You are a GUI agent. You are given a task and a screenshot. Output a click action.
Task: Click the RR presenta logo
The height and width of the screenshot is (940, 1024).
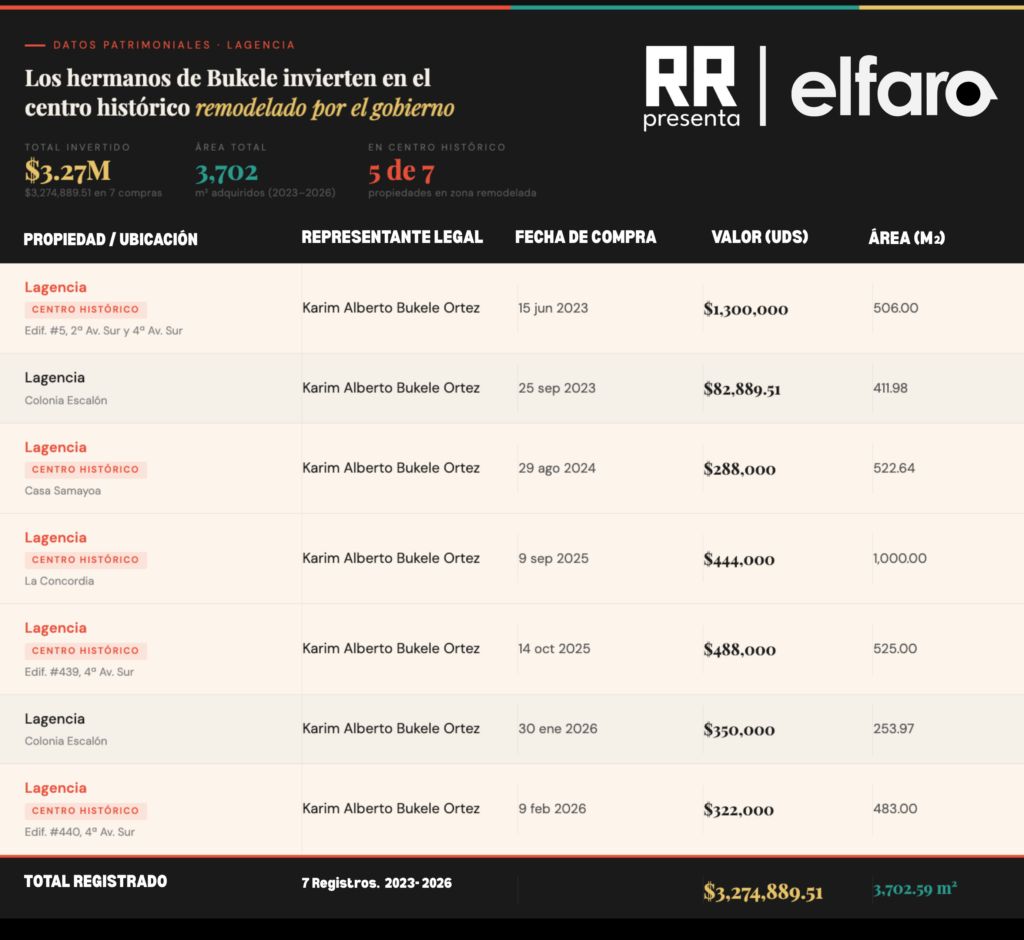pyautogui.click(x=691, y=88)
